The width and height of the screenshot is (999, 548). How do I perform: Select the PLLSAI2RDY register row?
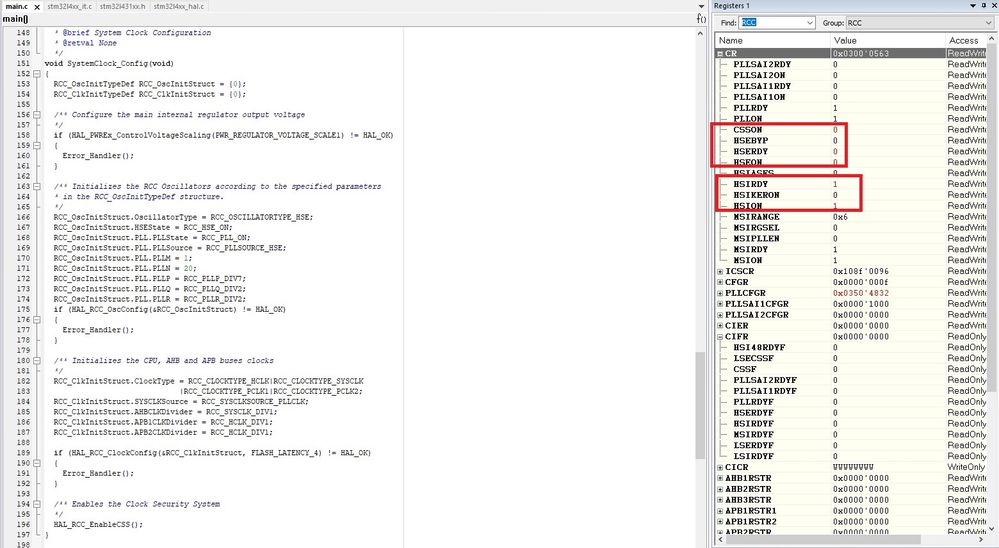point(851,64)
